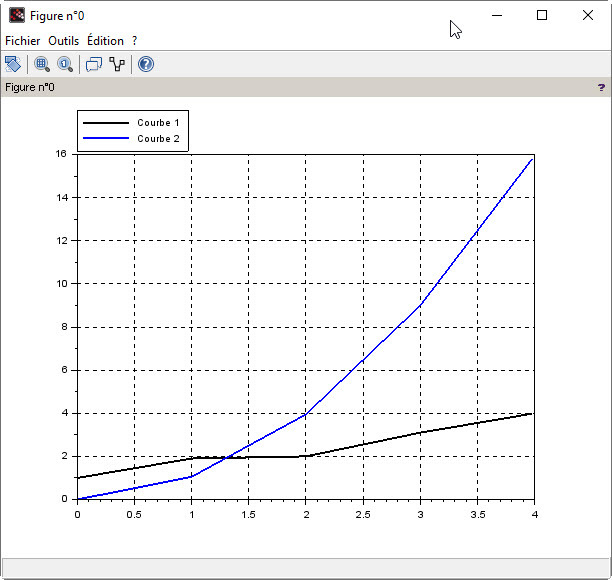Minimize the Figure n°0 window
The width and height of the screenshot is (612, 580).
497,16
